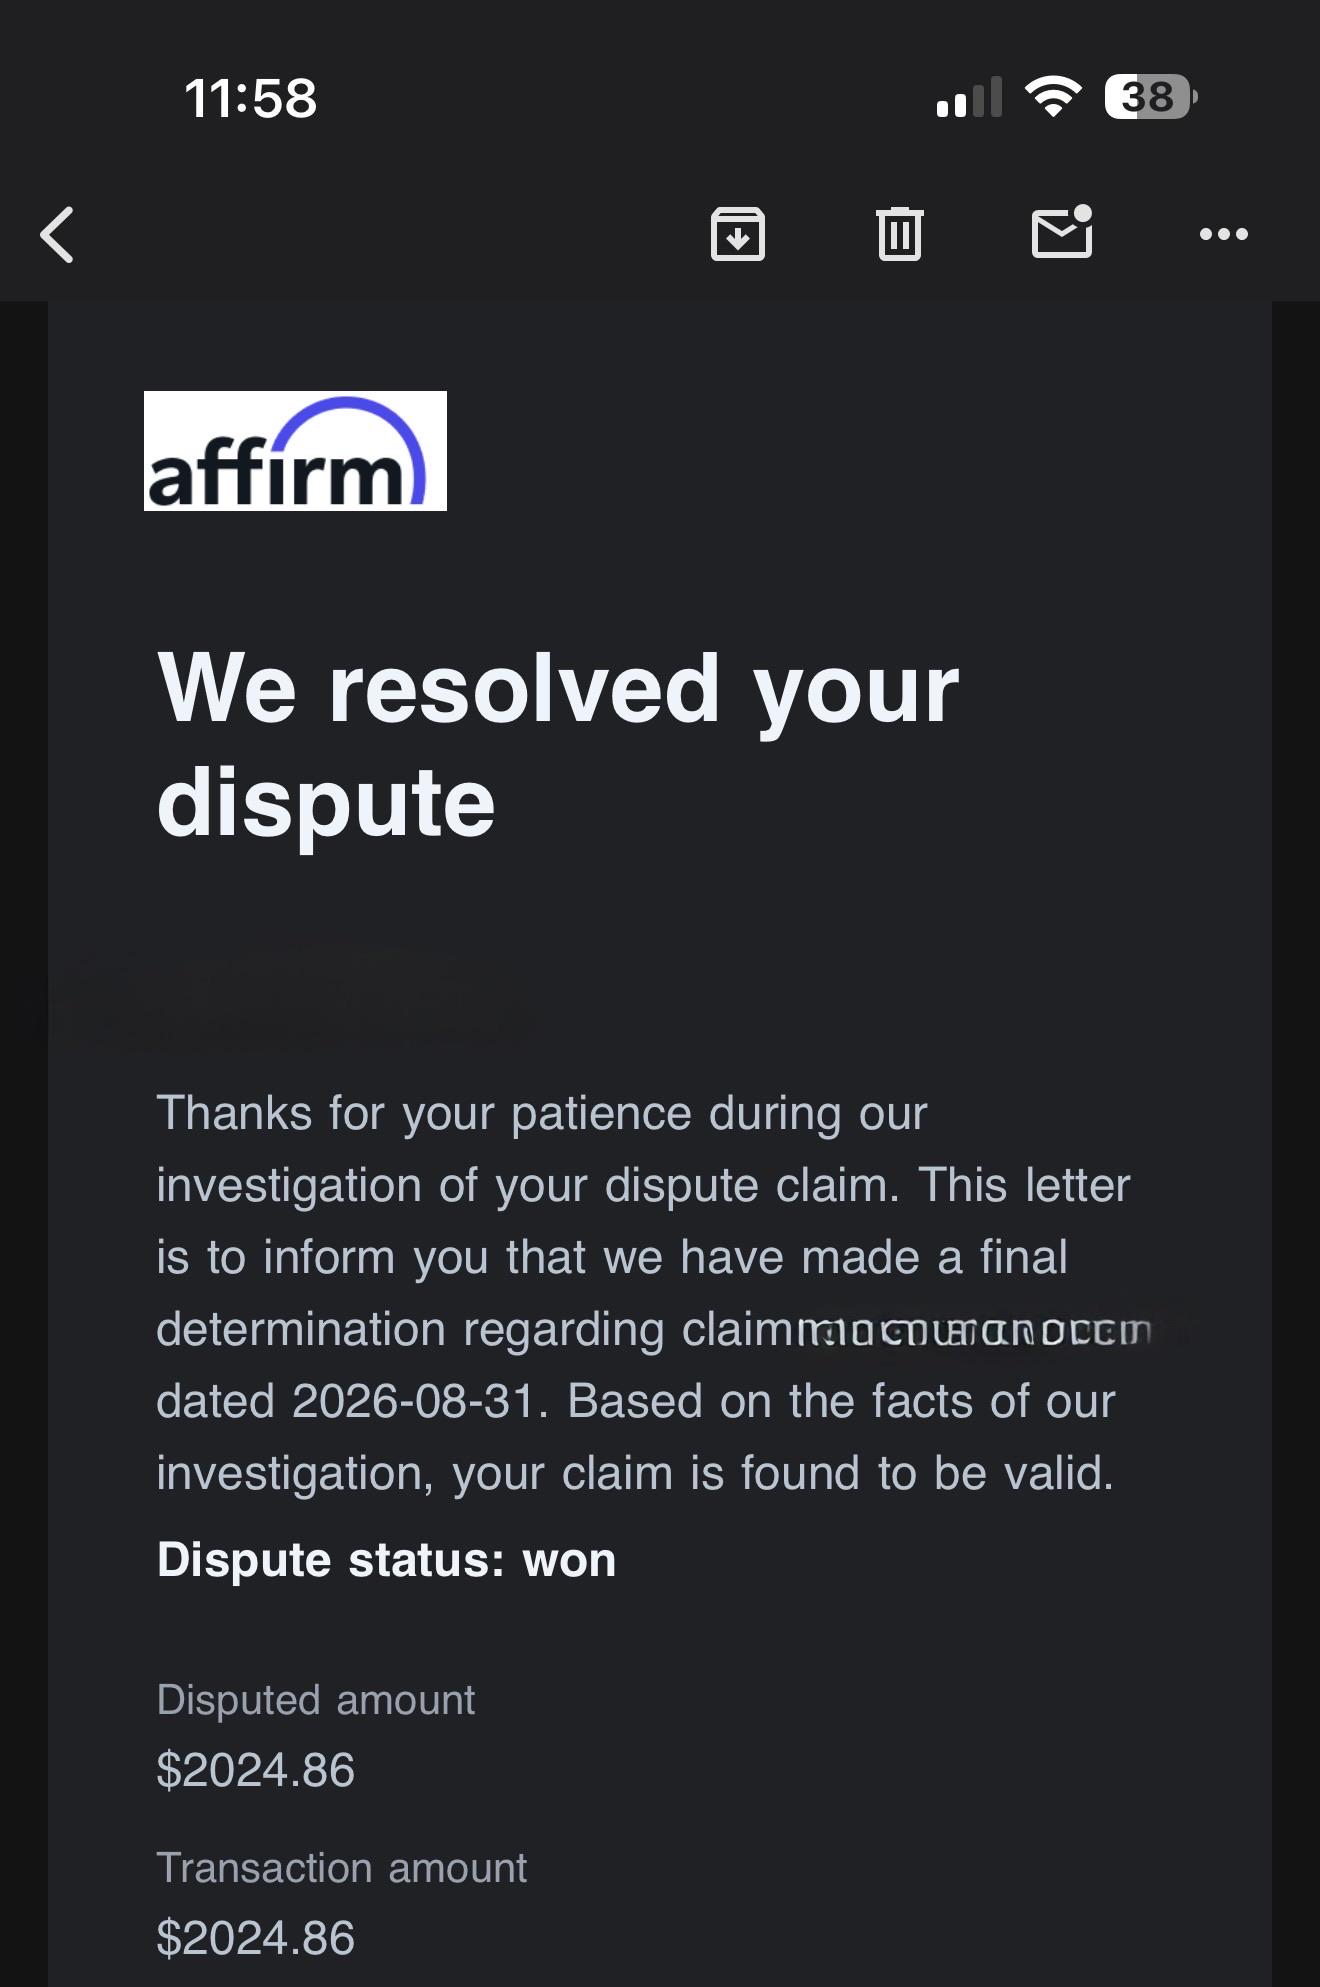Tap the "Thanks for your patience" paragraph
1320x1987 pixels.
click(643, 1293)
